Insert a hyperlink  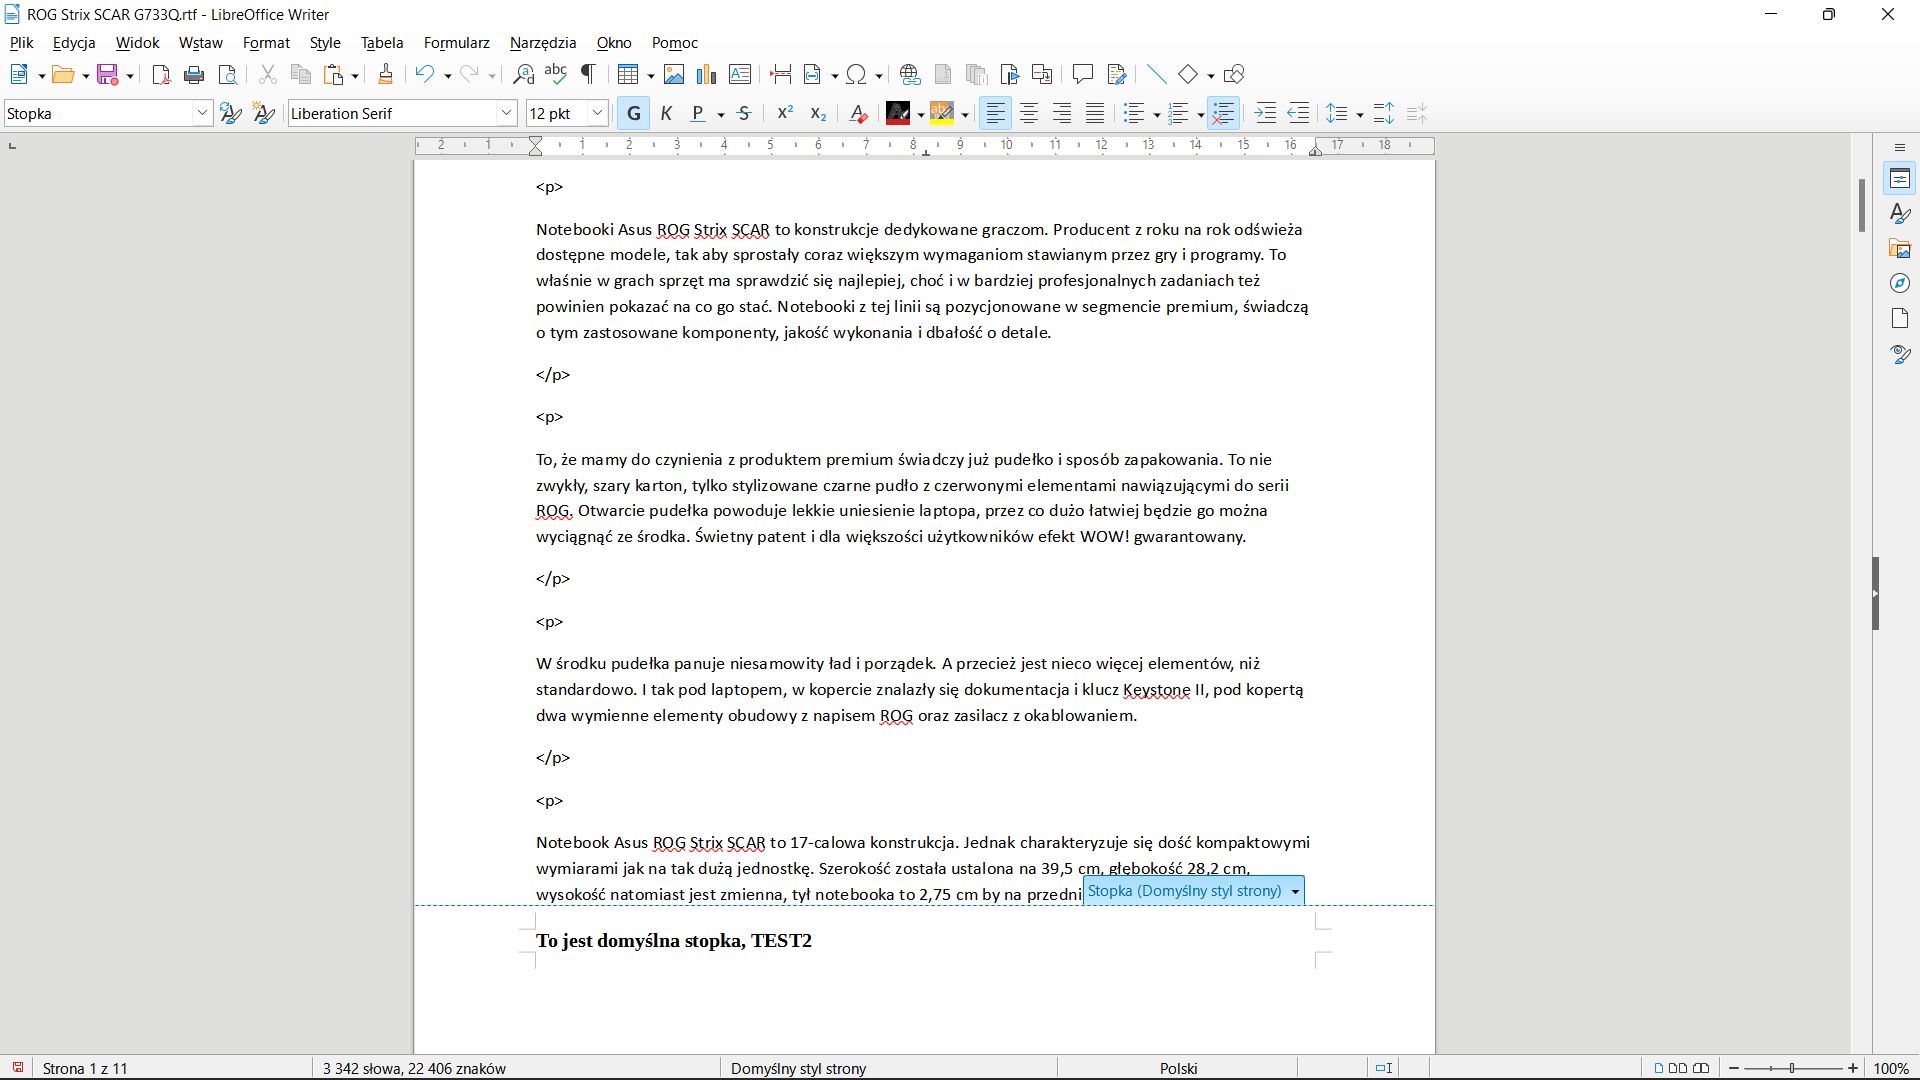pos(909,74)
